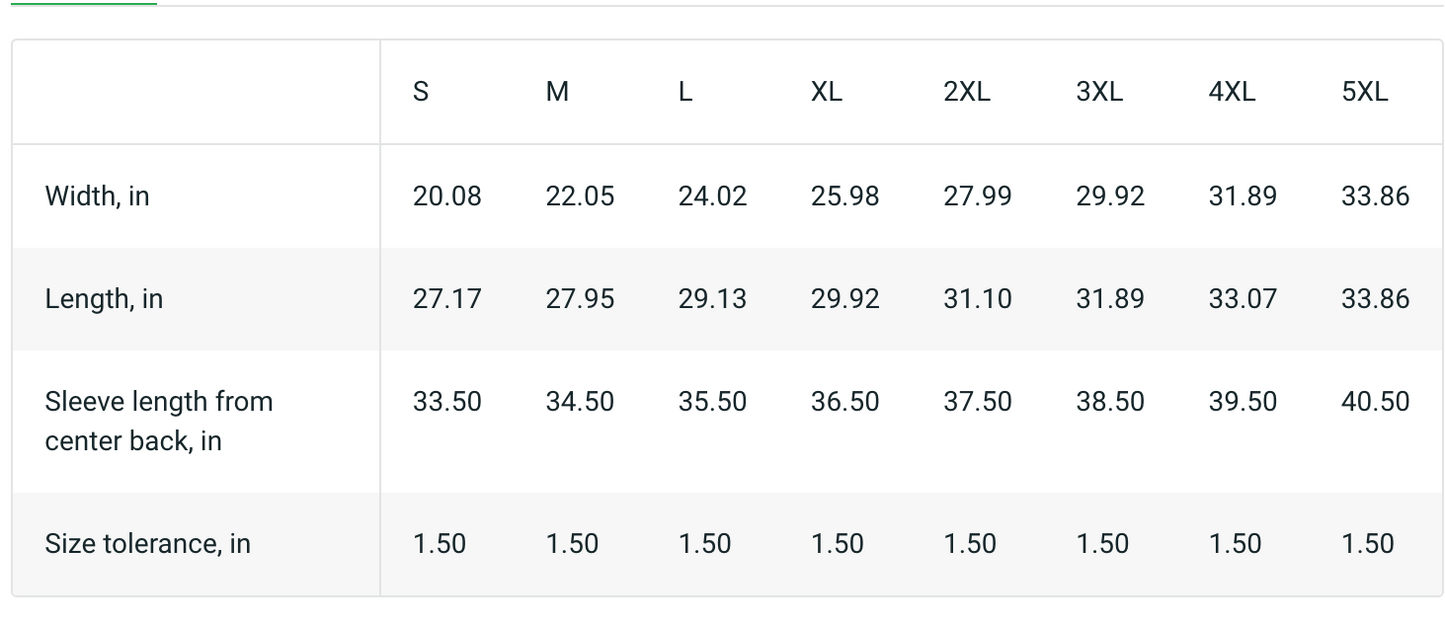
Task: Click the M size column header
Action: pos(557,92)
